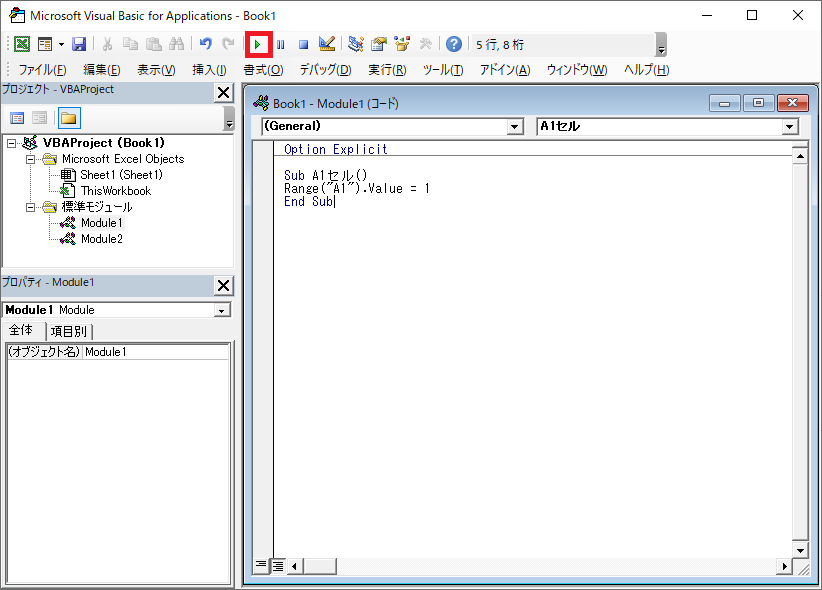Minimize the Book1 - Module1 code window
The width and height of the screenshot is (822, 590).
tap(724, 103)
